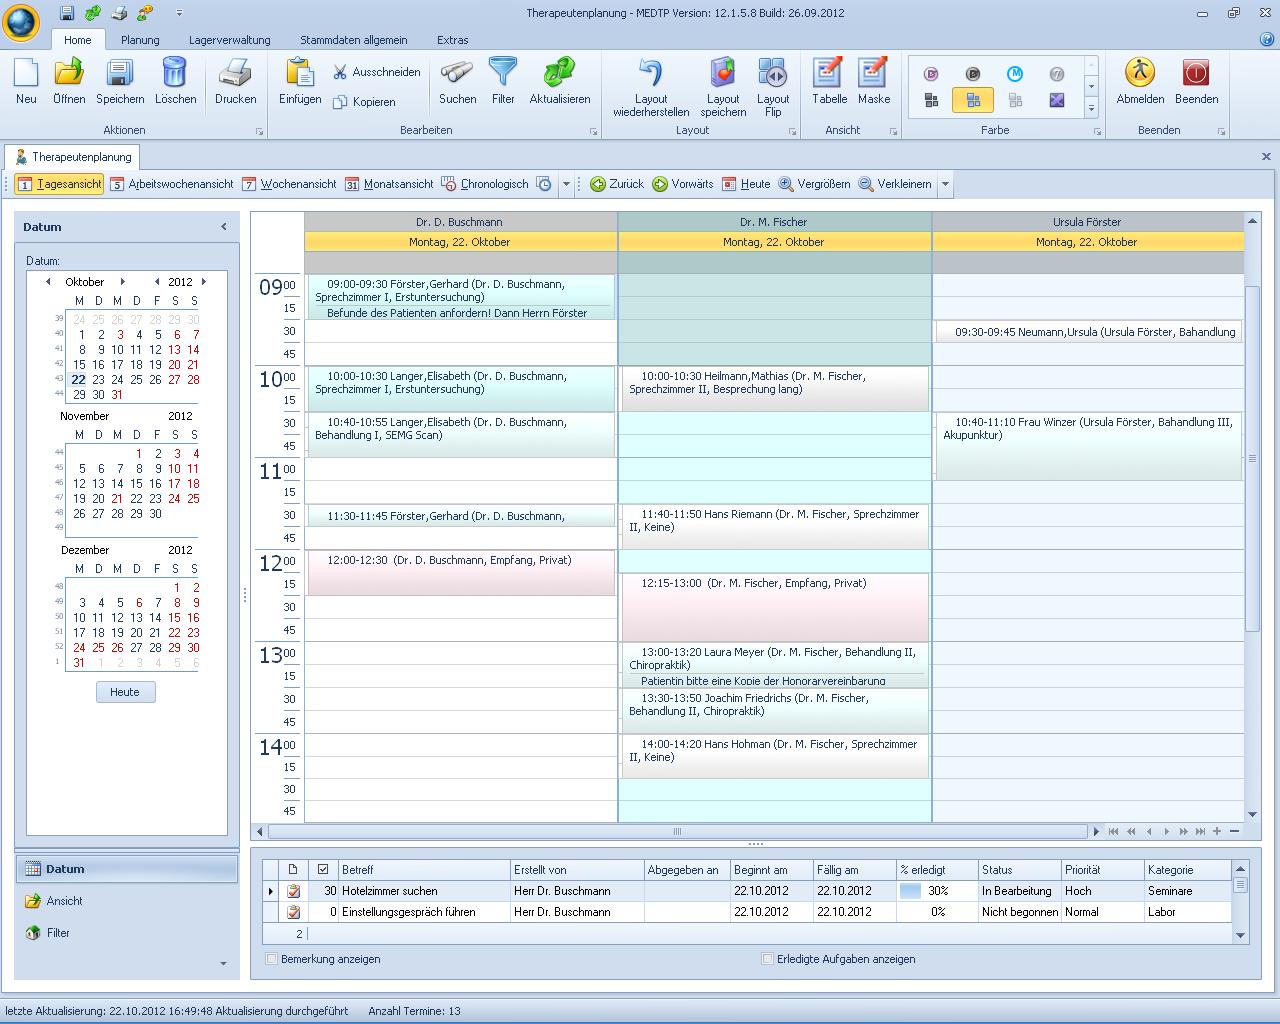The height and width of the screenshot is (1024, 1280).
Task: Click the Layout wiederherstellen icon
Action: coord(651,74)
